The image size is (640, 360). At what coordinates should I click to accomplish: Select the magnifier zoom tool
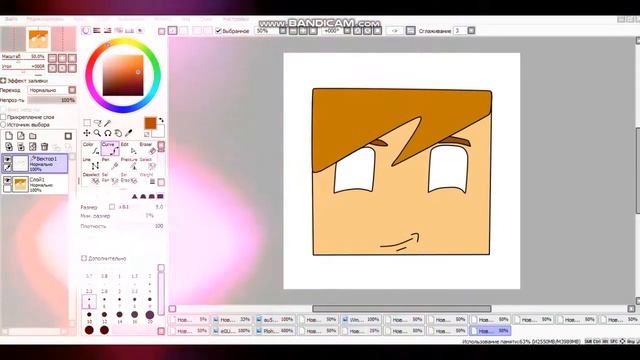[x=97, y=133]
